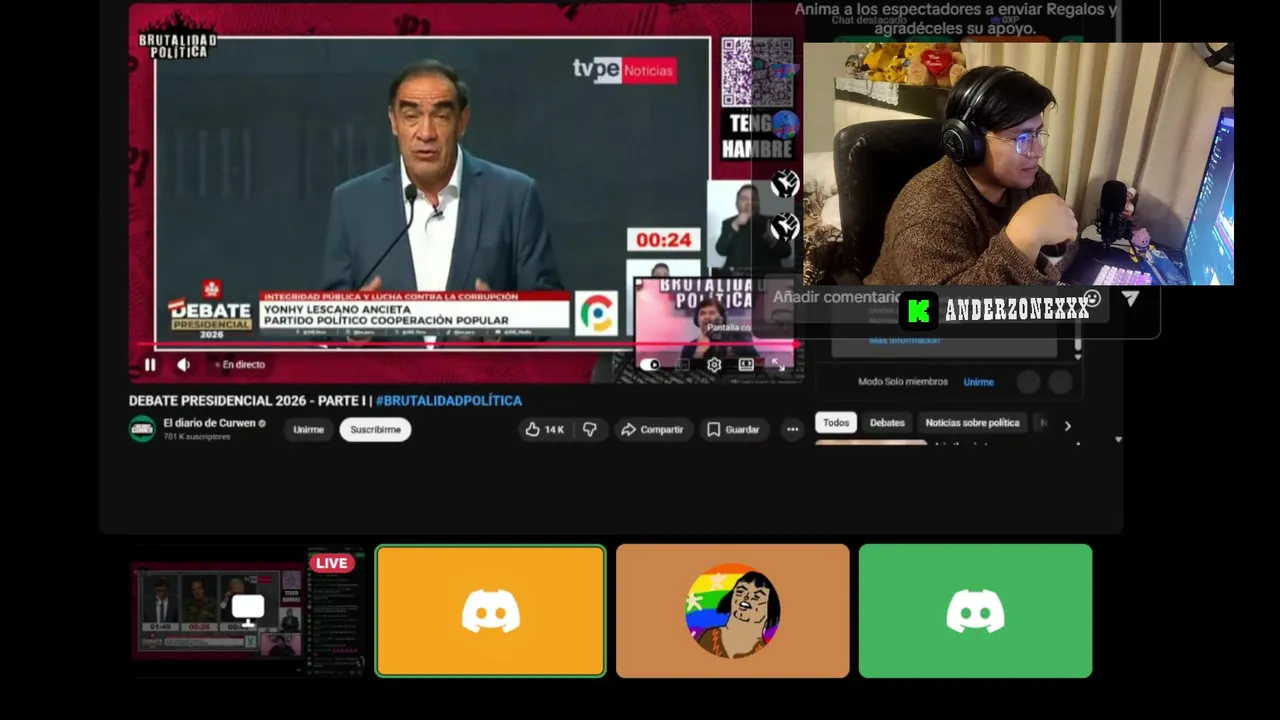This screenshot has width=1280, height=720.
Task: Open more actions three-dot menu
Action: coord(792,429)
